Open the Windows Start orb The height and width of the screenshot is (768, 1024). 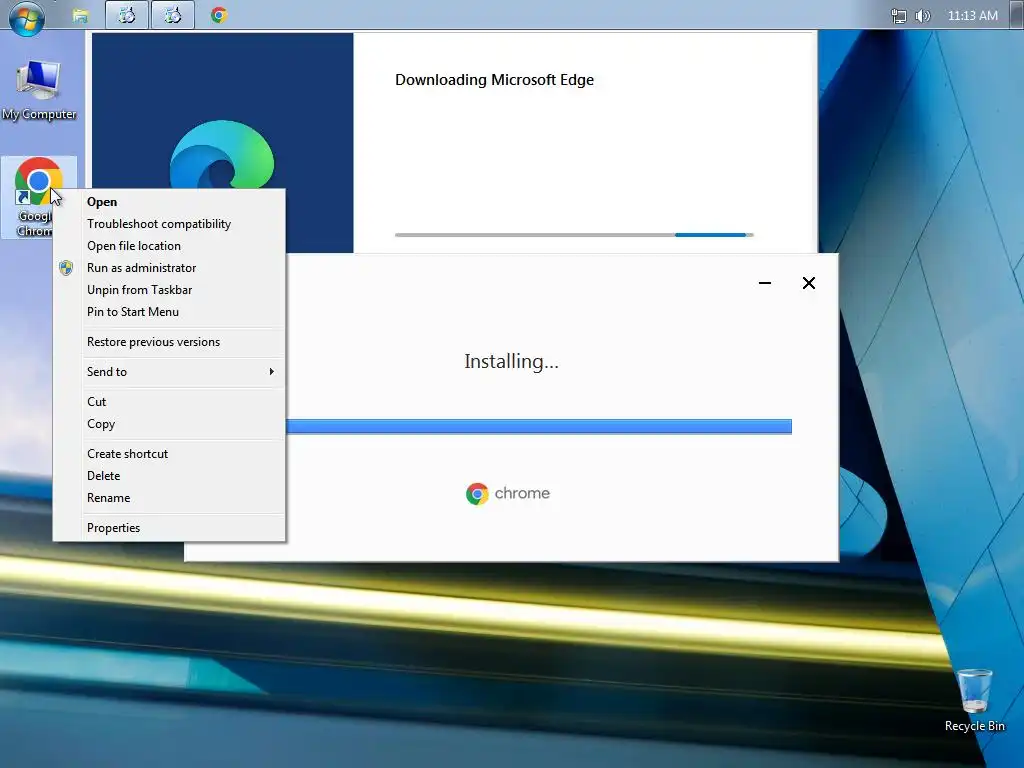26,17
